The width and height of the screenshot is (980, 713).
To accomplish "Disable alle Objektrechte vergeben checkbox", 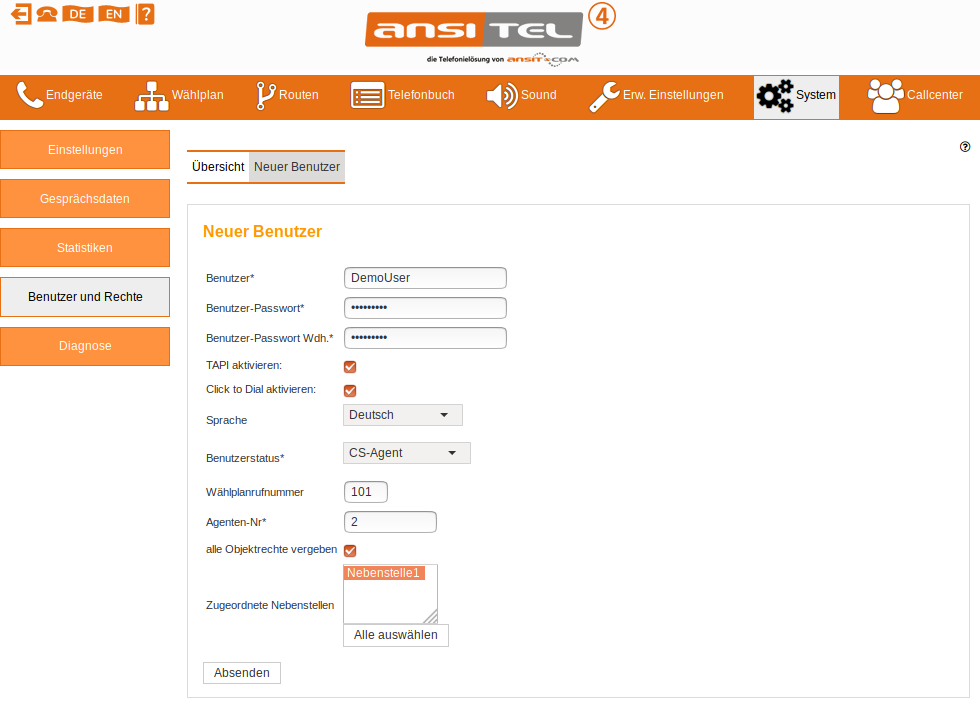I will point(350,550).
